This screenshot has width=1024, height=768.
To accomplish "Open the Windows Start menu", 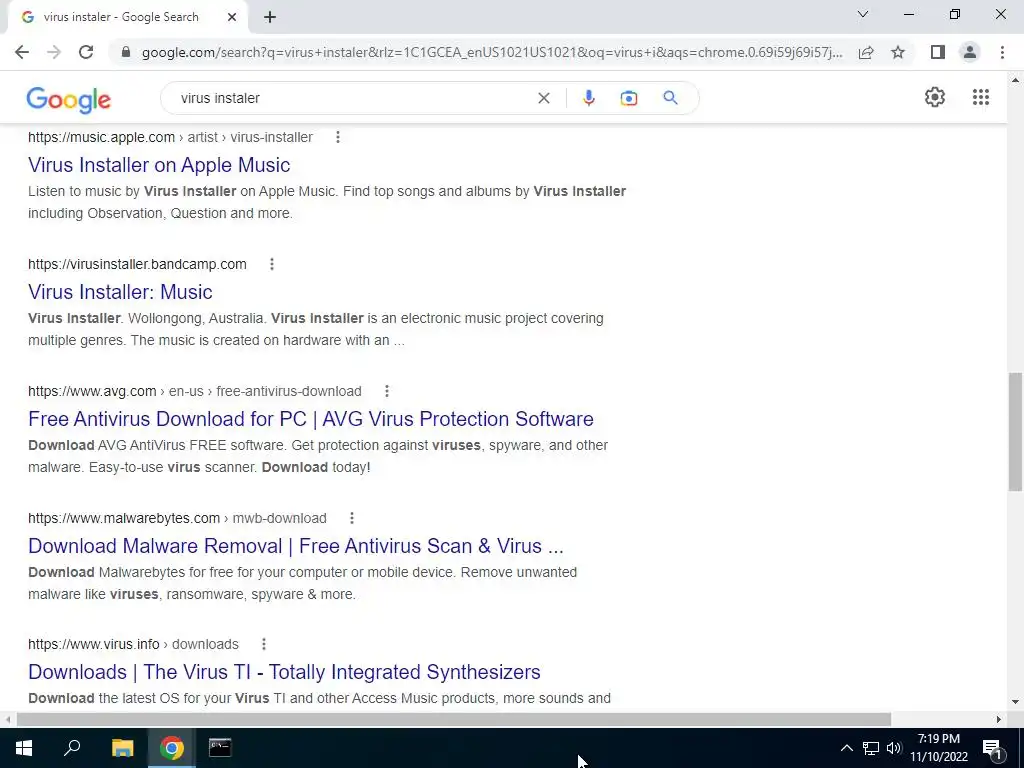I will pyautogui.click(x=24, y=748).
